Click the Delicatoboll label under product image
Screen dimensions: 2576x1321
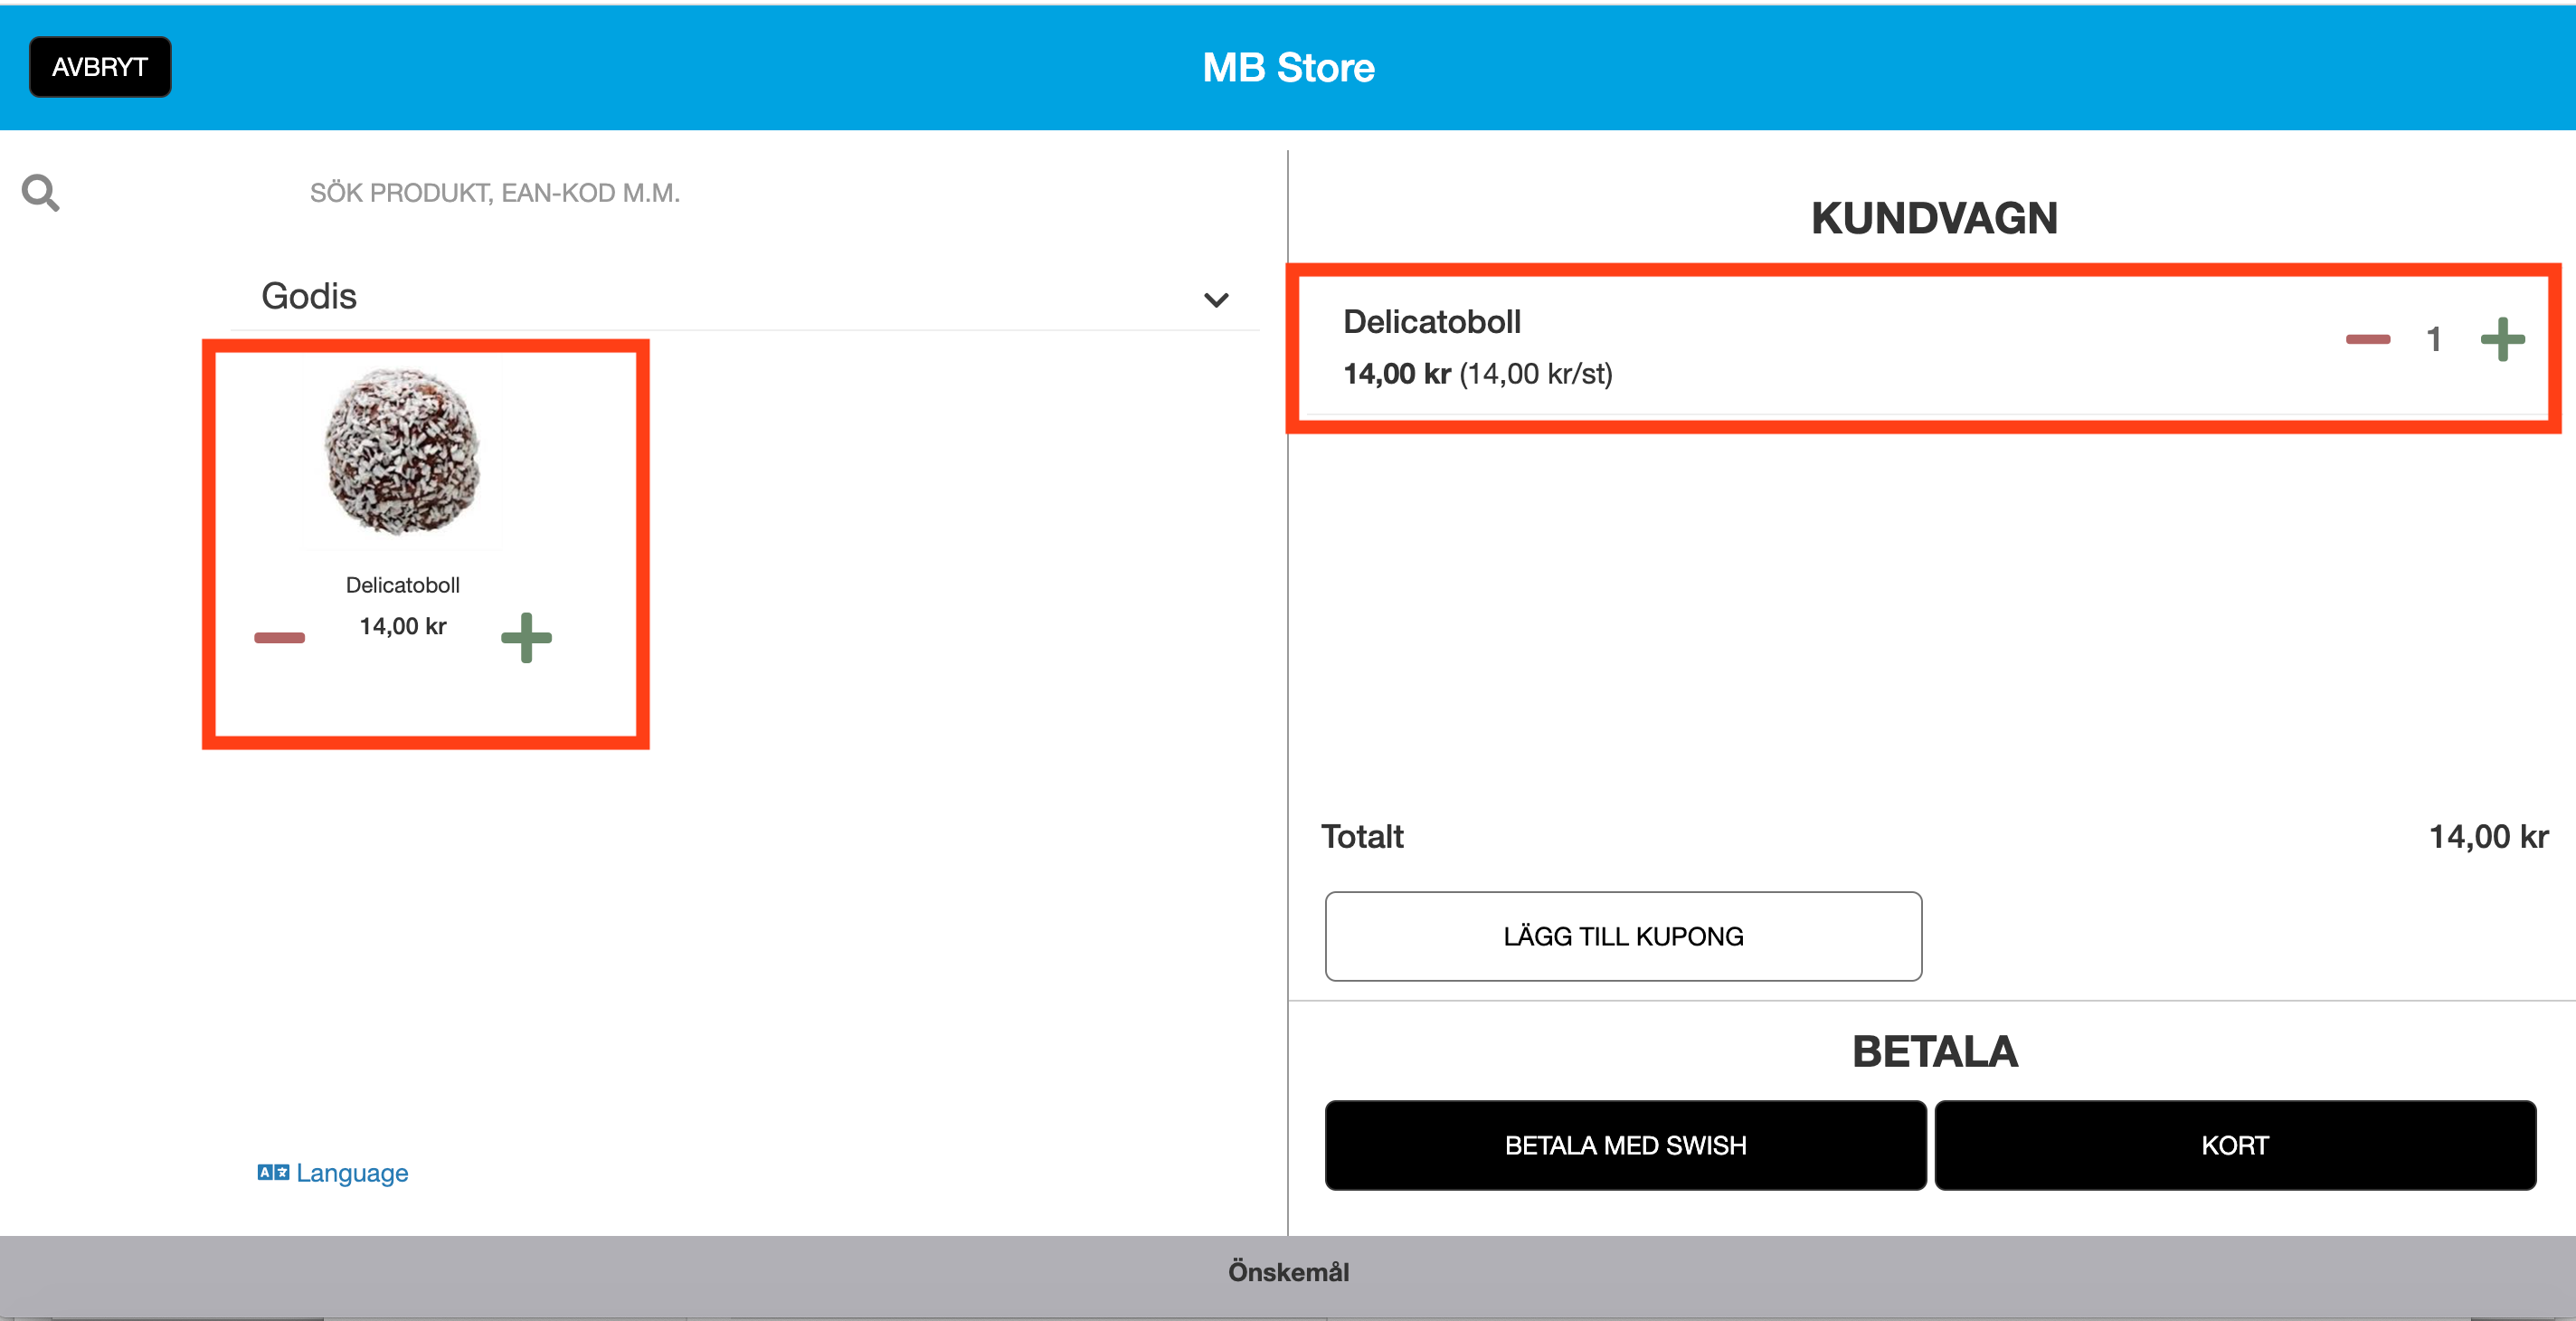click(x=402, y=585)
